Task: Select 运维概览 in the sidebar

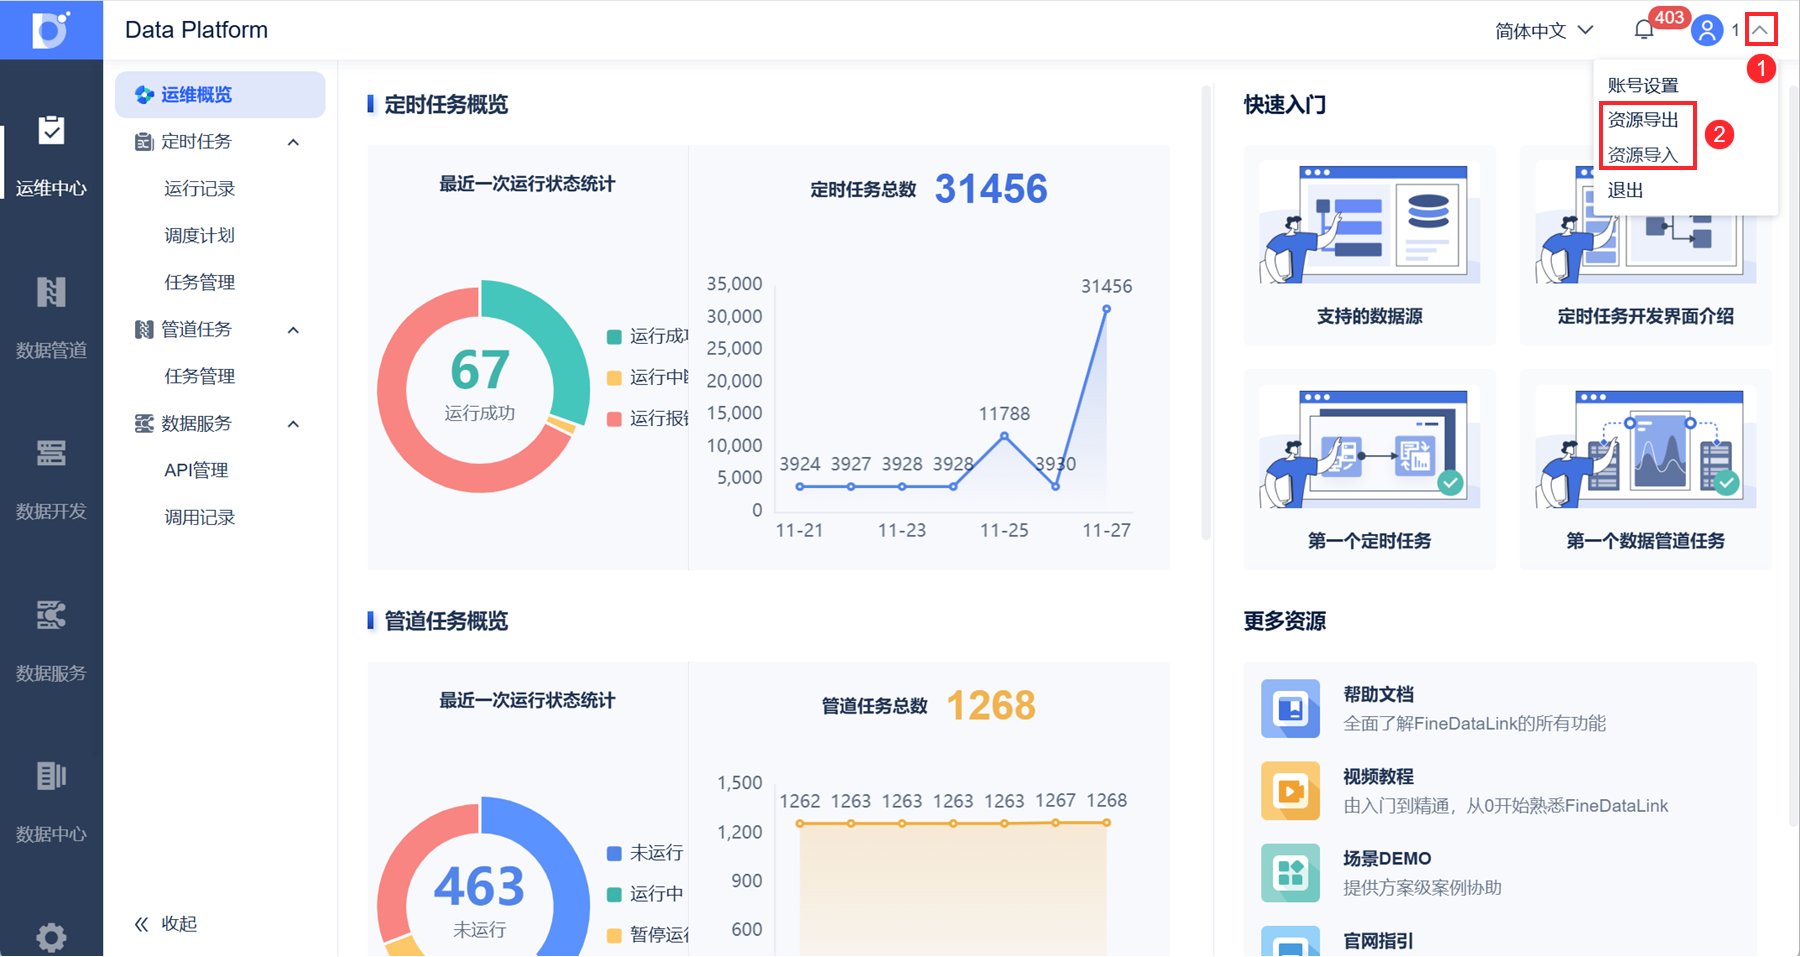Action: (220, 95)
